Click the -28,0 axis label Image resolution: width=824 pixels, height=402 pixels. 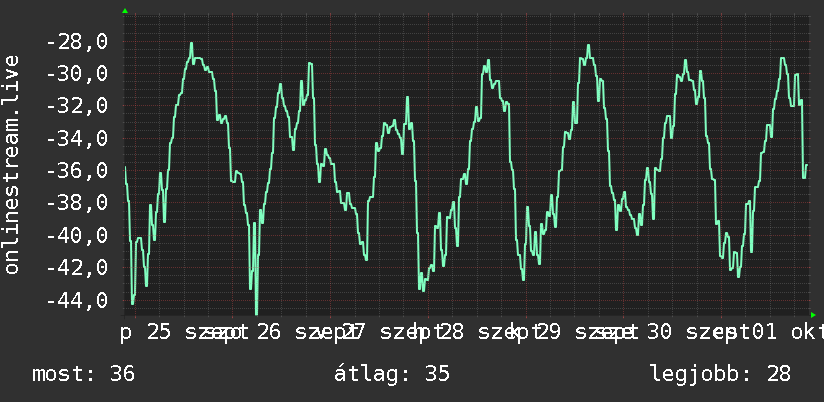77,42
